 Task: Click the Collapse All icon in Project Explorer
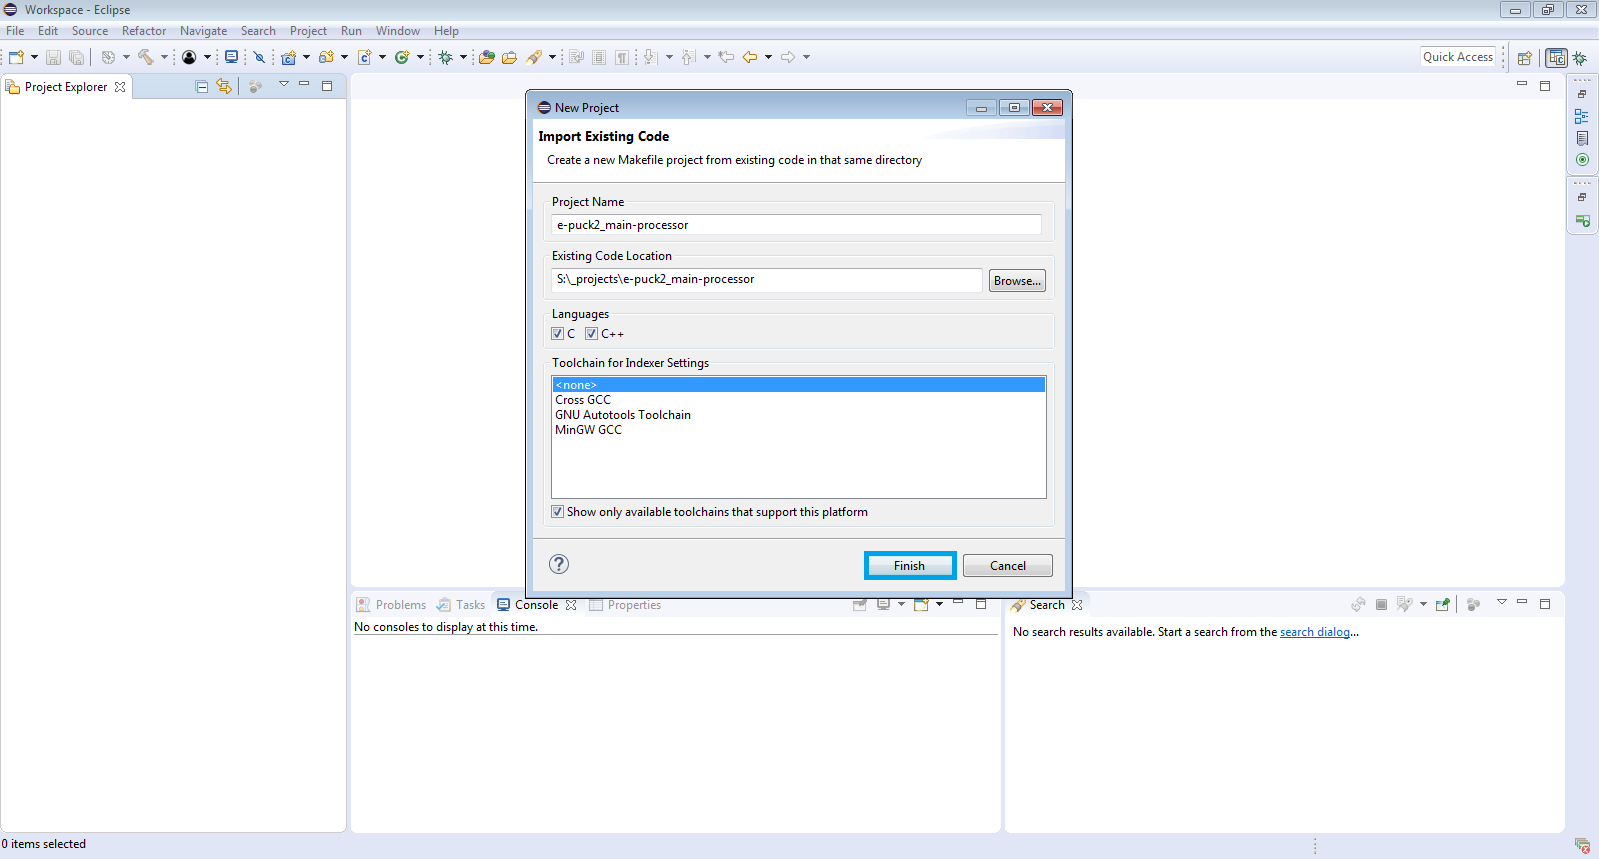[x=202, y=87]
